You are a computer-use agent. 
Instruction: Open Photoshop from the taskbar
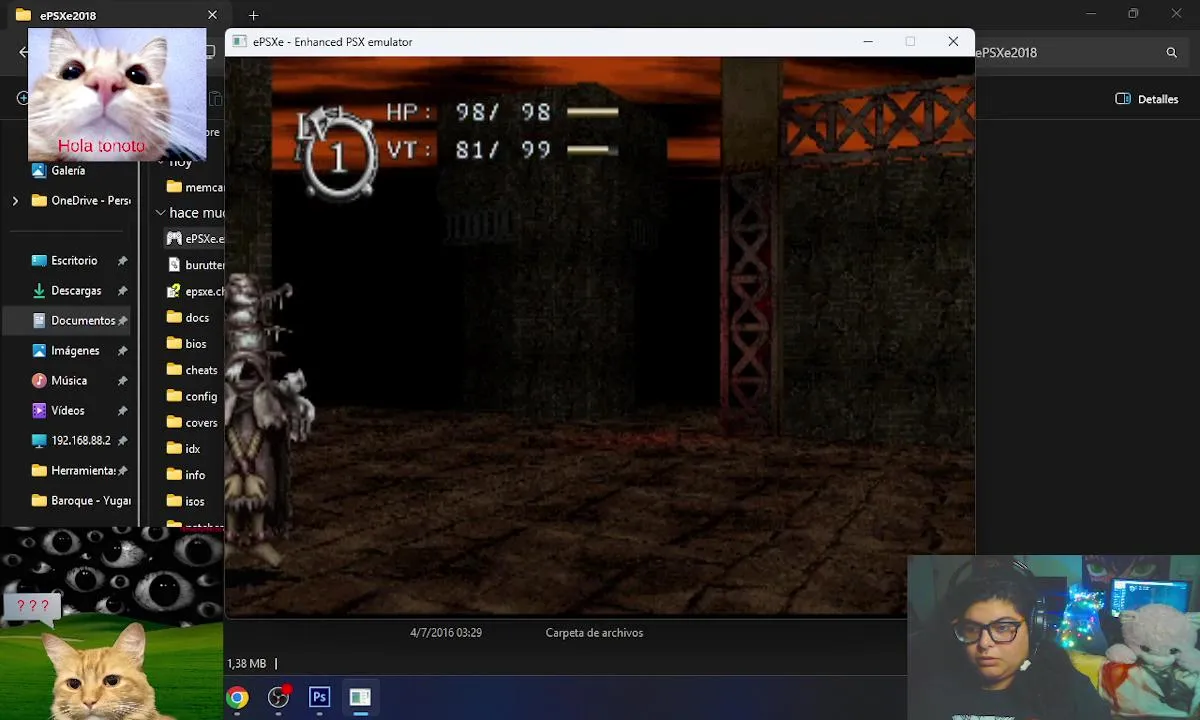[320, 697]
